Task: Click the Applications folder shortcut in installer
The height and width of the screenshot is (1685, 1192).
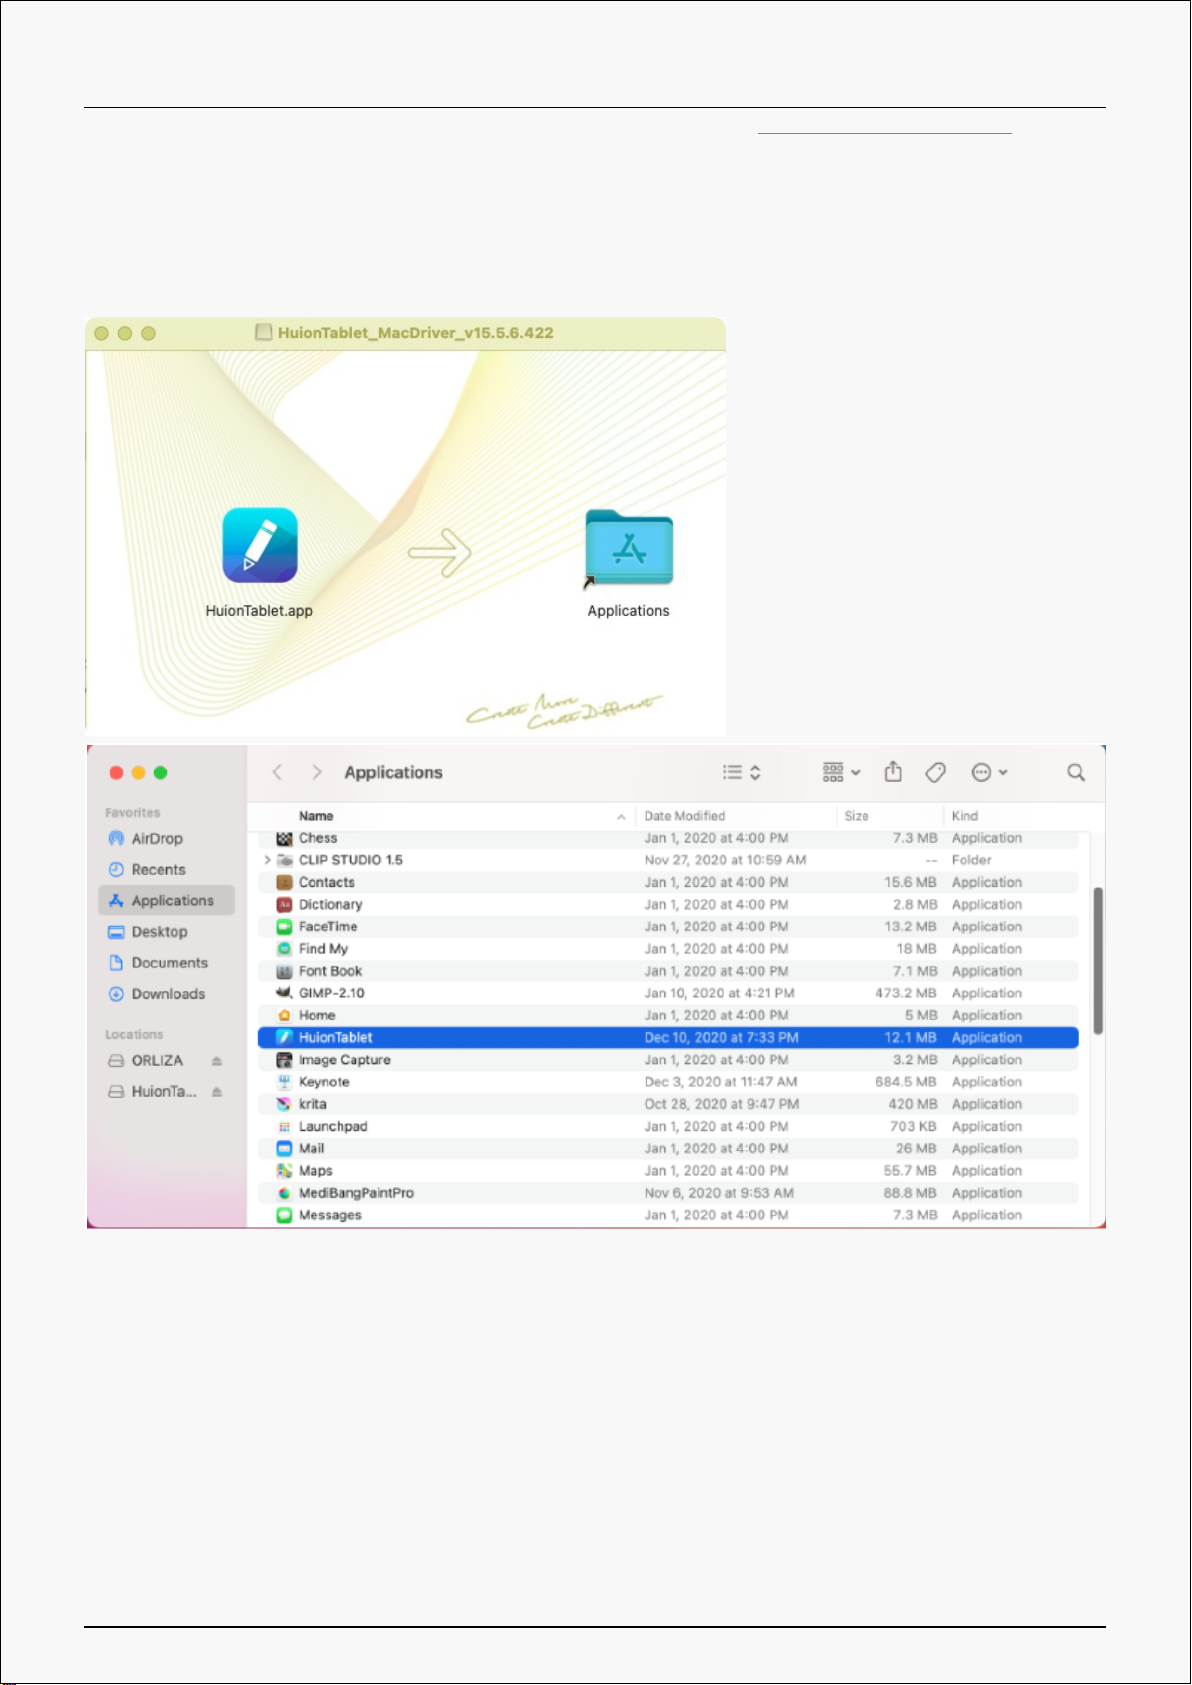Action: [x=629, y=548]
